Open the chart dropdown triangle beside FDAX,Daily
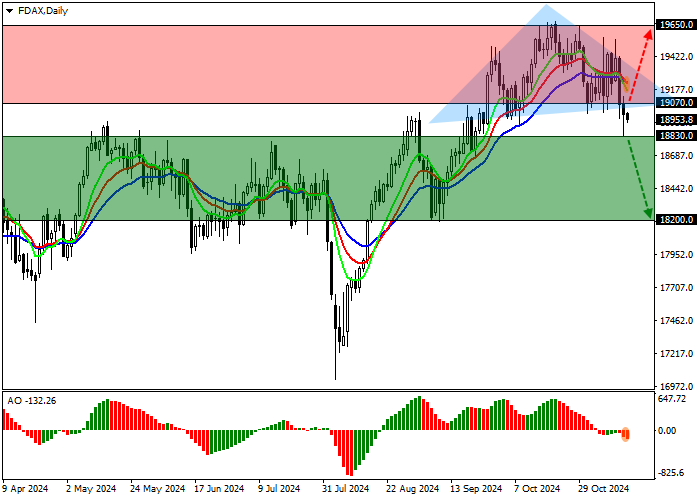Image resolution: width=700 pixels, height=500 pixels. [9, 11]
